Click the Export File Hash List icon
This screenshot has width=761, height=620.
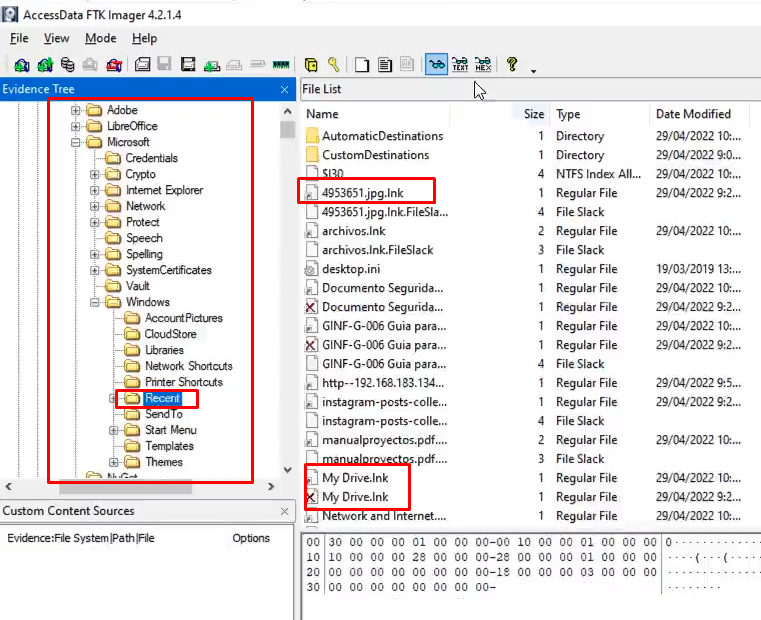point(385,65)
